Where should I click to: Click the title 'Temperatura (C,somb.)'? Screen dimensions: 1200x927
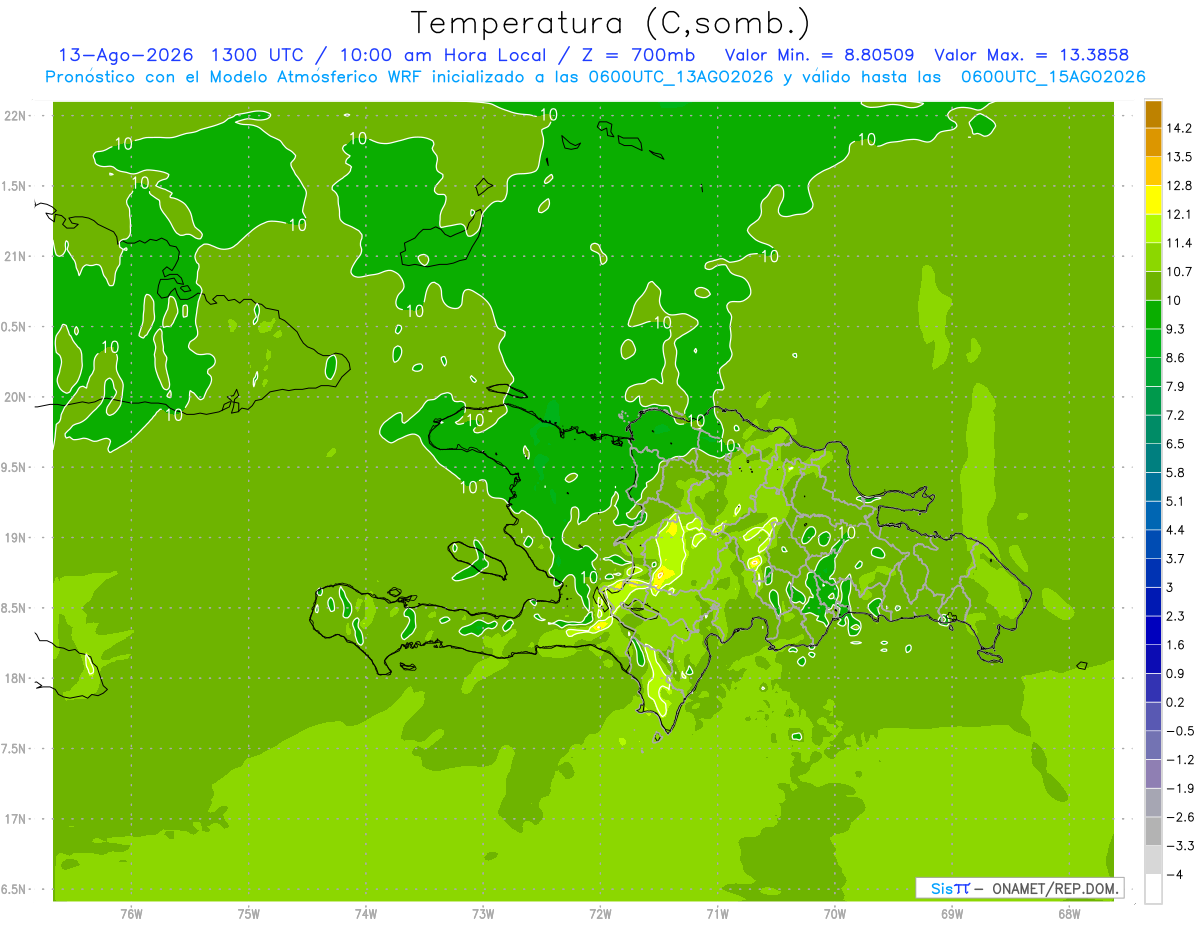click(611, 23)
